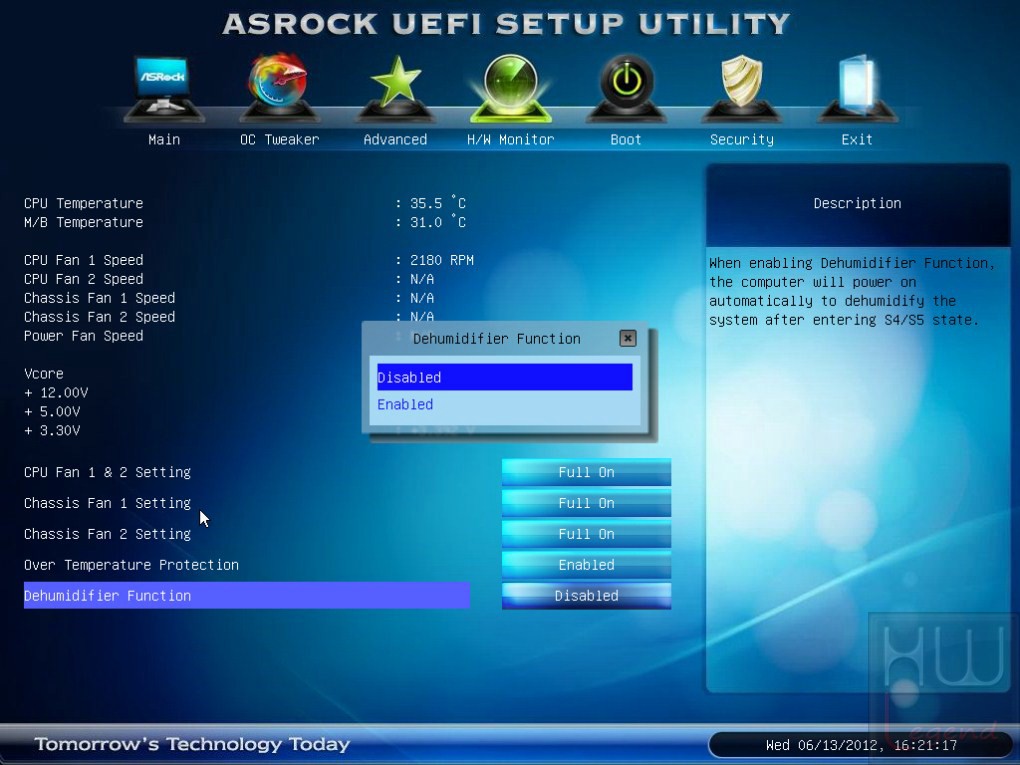Screen dimensions: 1020x765
Task: Click the Description panel header
Action: coord(857,203)
